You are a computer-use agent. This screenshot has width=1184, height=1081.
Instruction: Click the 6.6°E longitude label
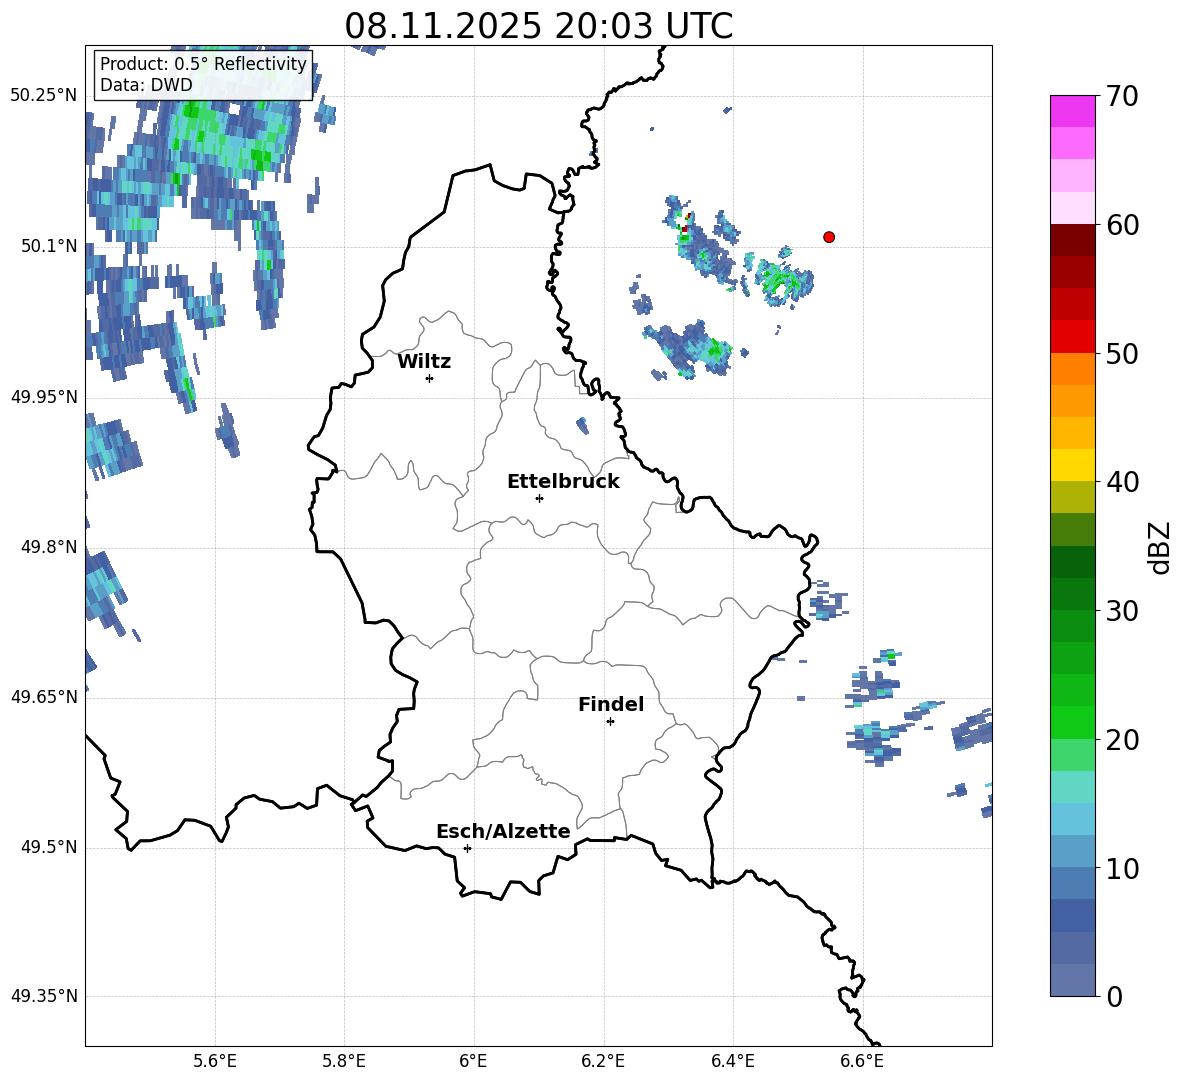[862, 1061]
